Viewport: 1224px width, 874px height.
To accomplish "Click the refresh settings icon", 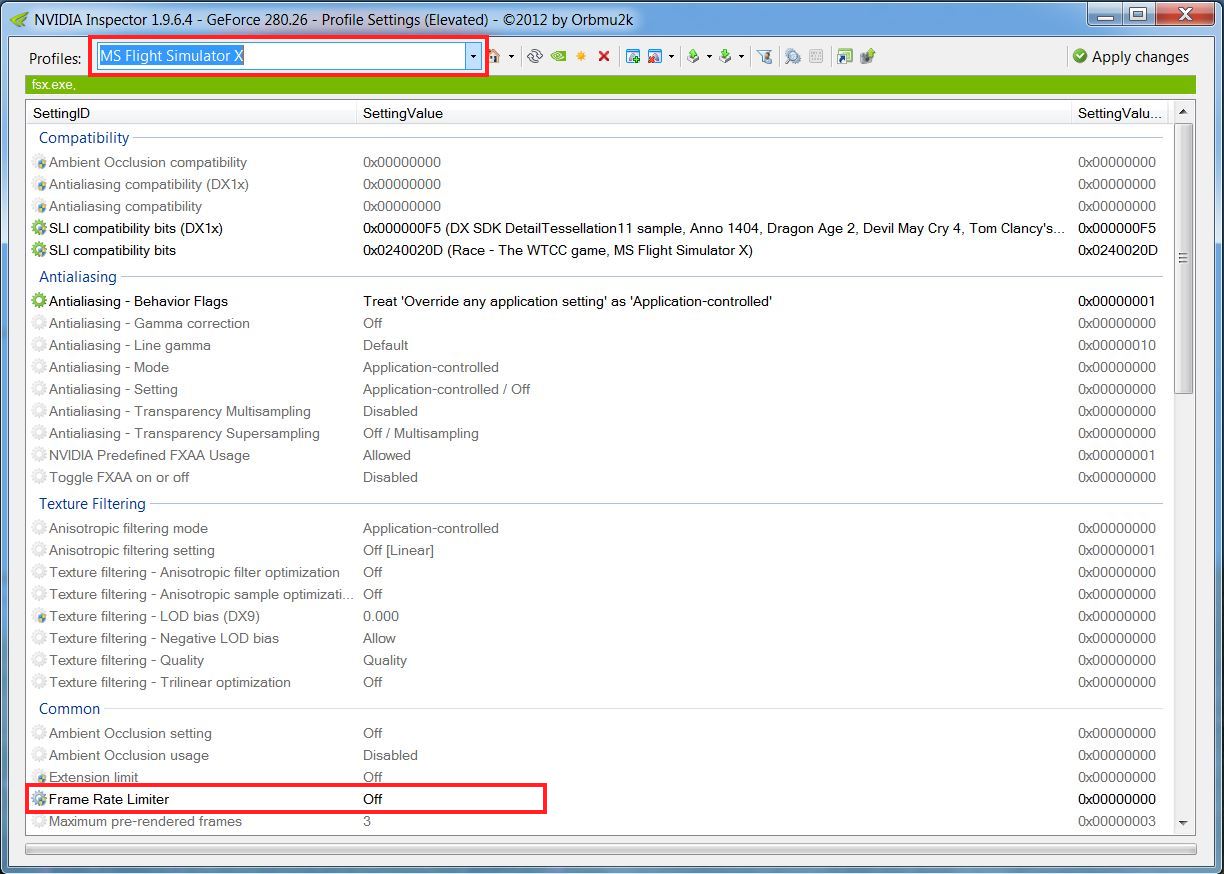I will click(x=534, y=57).
